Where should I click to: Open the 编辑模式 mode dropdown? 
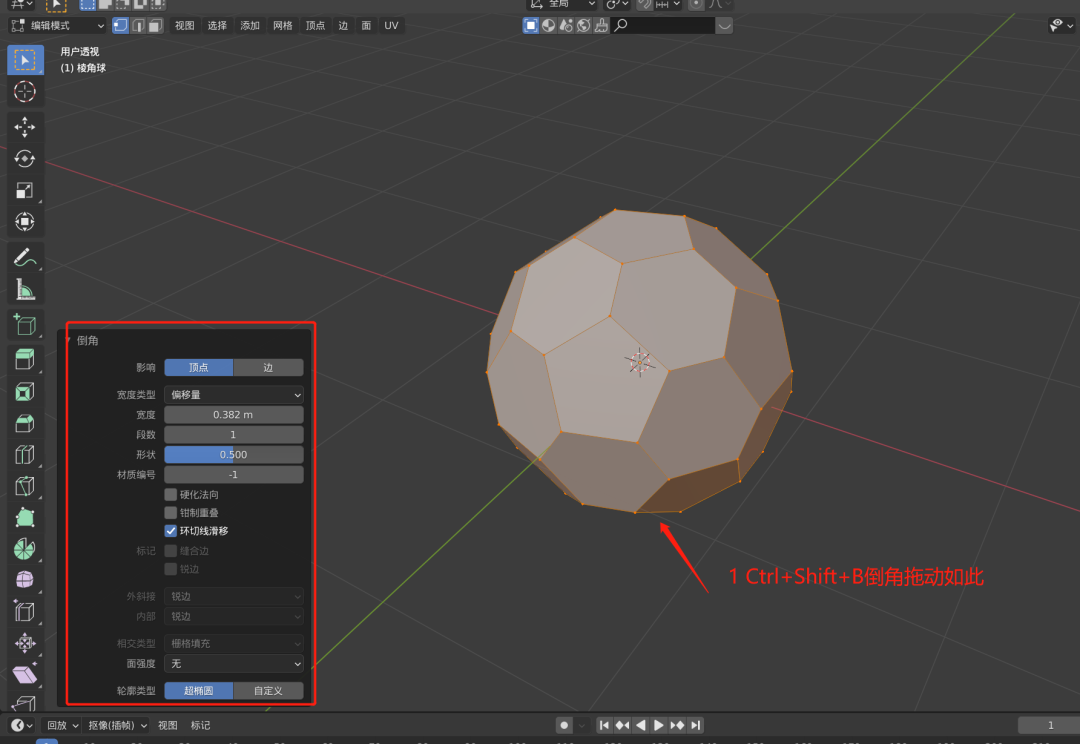pos(58,25)
